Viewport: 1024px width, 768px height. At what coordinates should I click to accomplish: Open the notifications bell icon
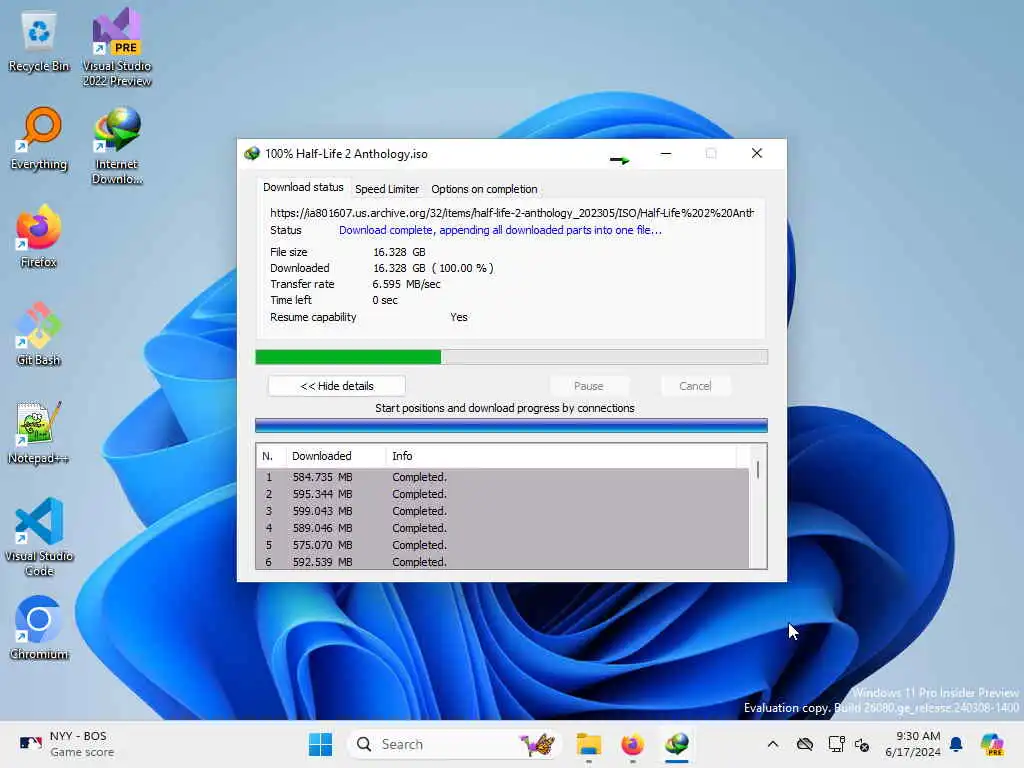coord(956,744)
